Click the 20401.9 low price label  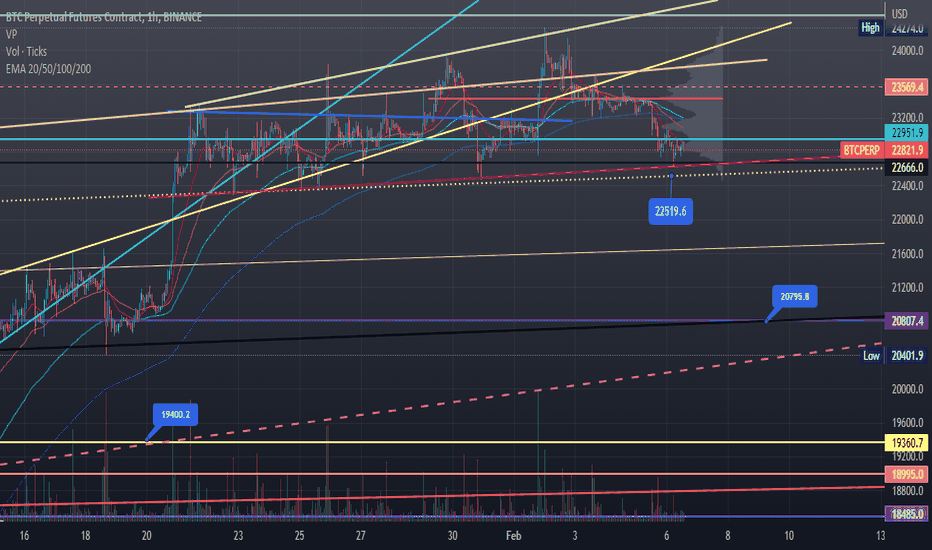(x=906, y=356)
